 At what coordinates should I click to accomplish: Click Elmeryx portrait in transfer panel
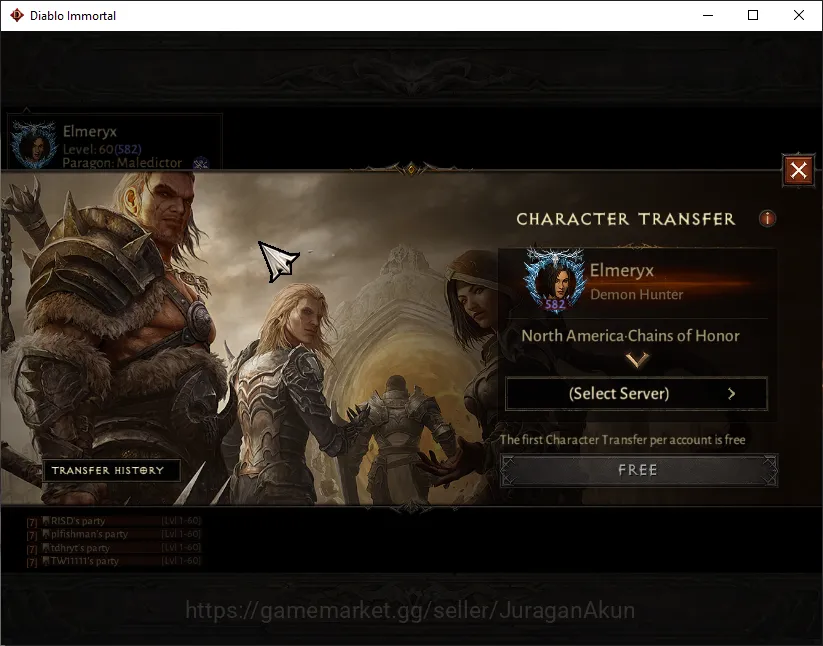pyautogui.click(x=555, y=281)
